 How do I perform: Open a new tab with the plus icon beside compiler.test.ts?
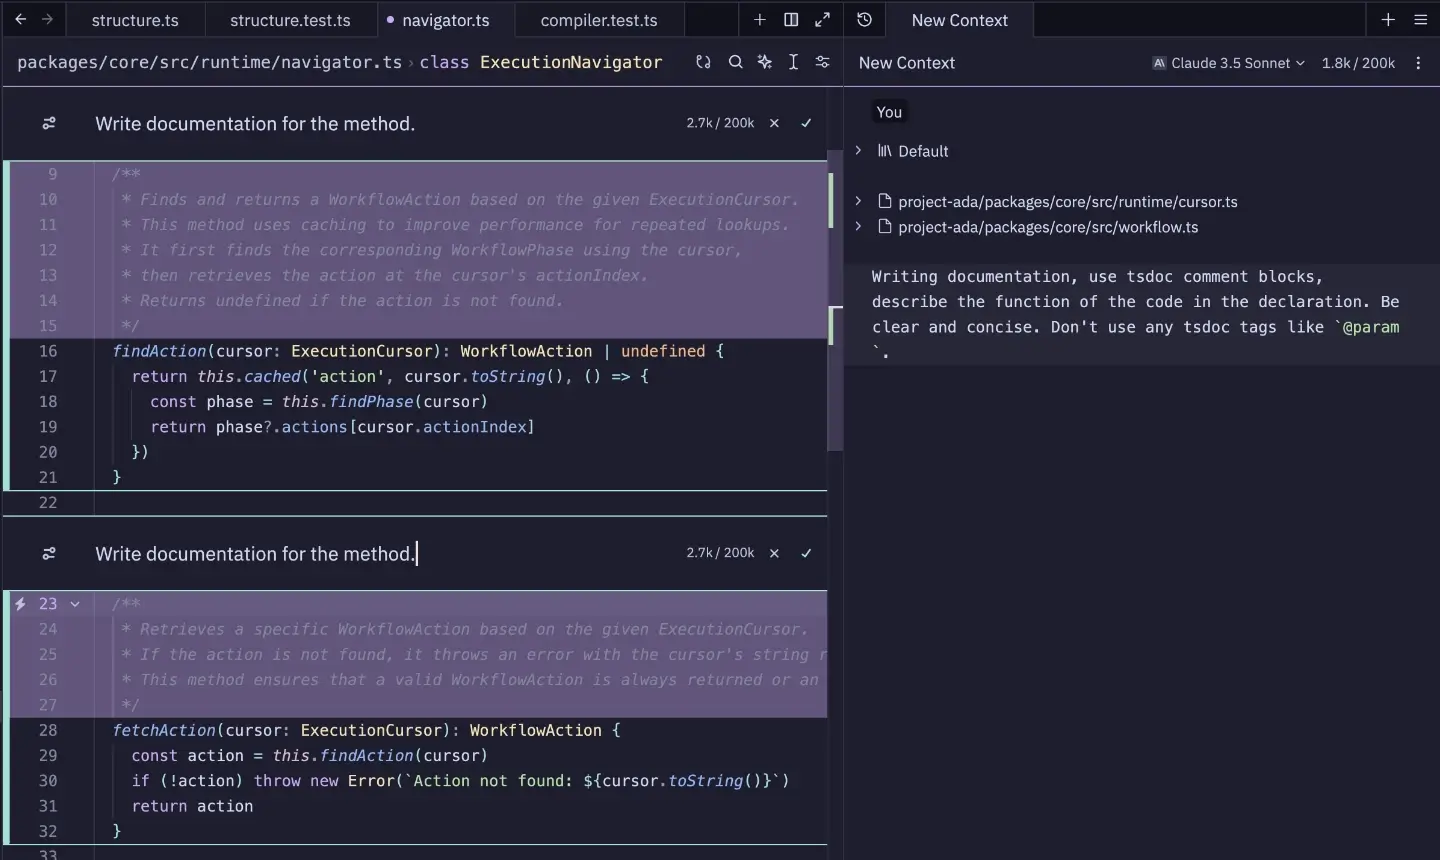(760, 20)
